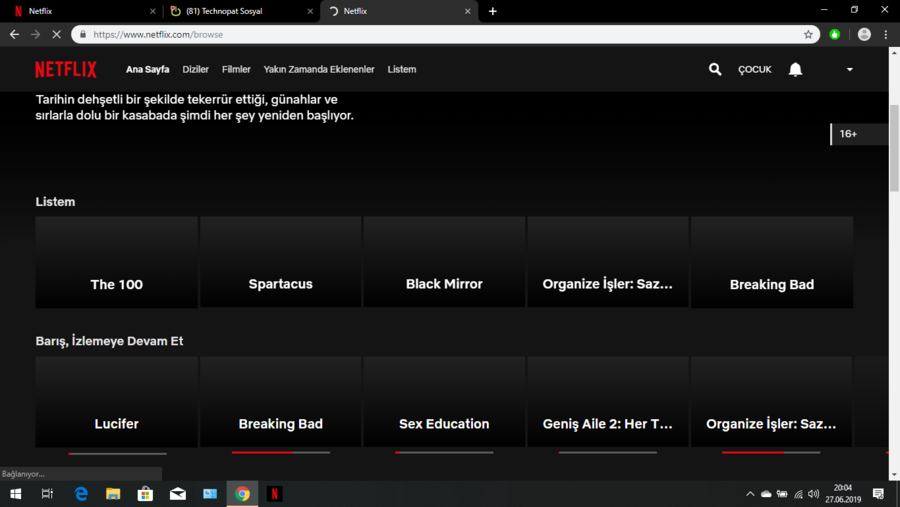Viewport: 900px width, 507px height.
Task: Go forward in browser history
Action: tap(36, 34)
